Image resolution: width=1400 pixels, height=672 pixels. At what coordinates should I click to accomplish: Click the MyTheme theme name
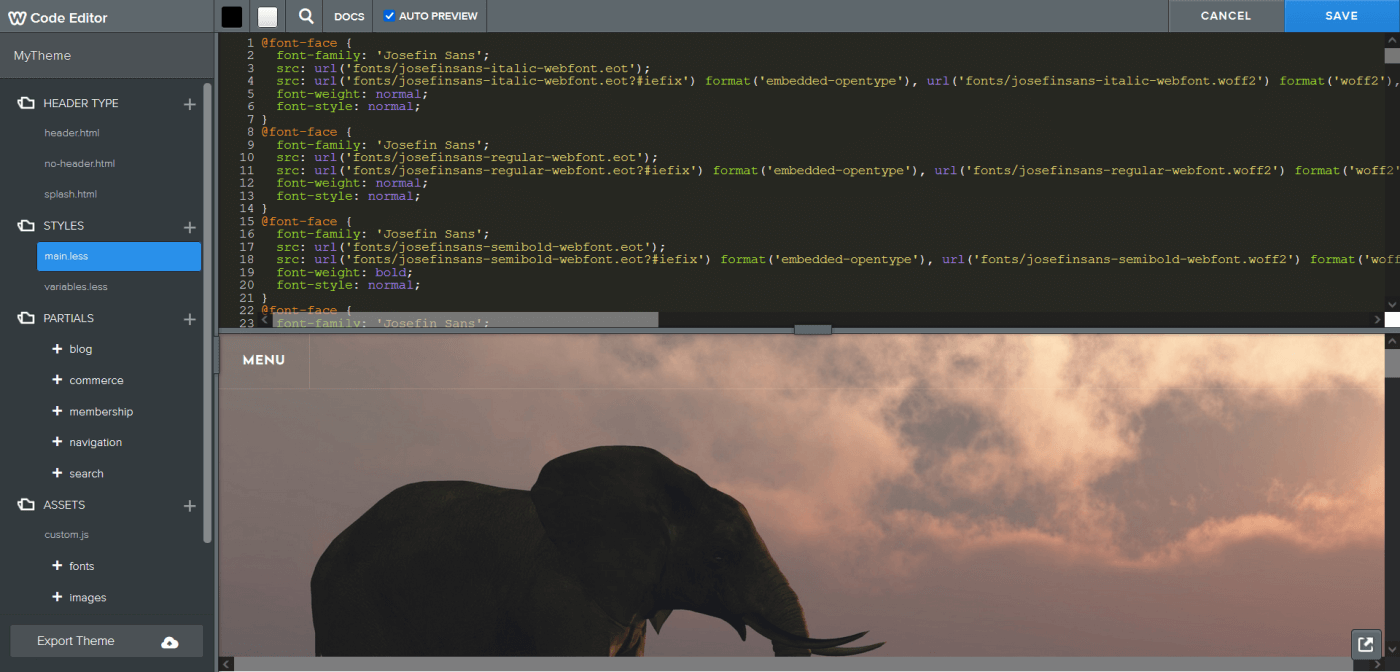pos(42,56)
